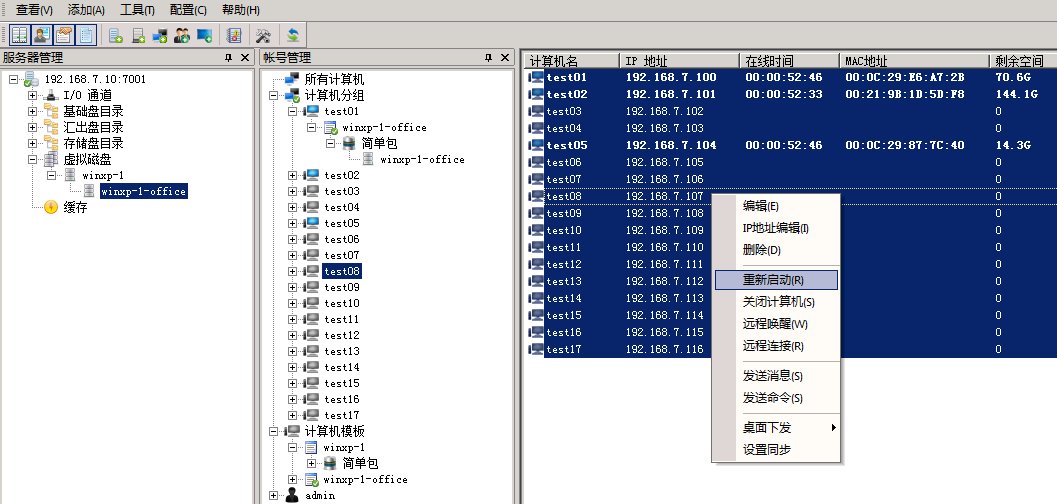Collapse the 192.168.7.10:7001 server node
The width and height of the screenshot is (1057, 504).
coord(13,80)
